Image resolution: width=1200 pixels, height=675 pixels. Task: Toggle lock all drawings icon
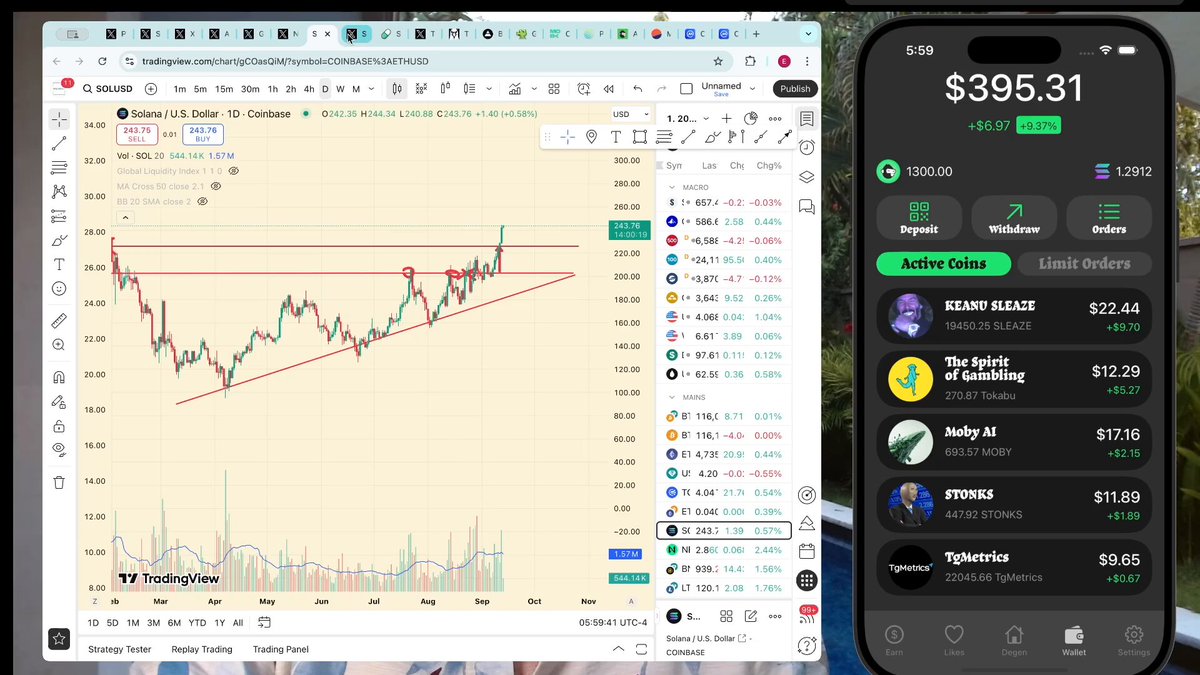point(59,426)
